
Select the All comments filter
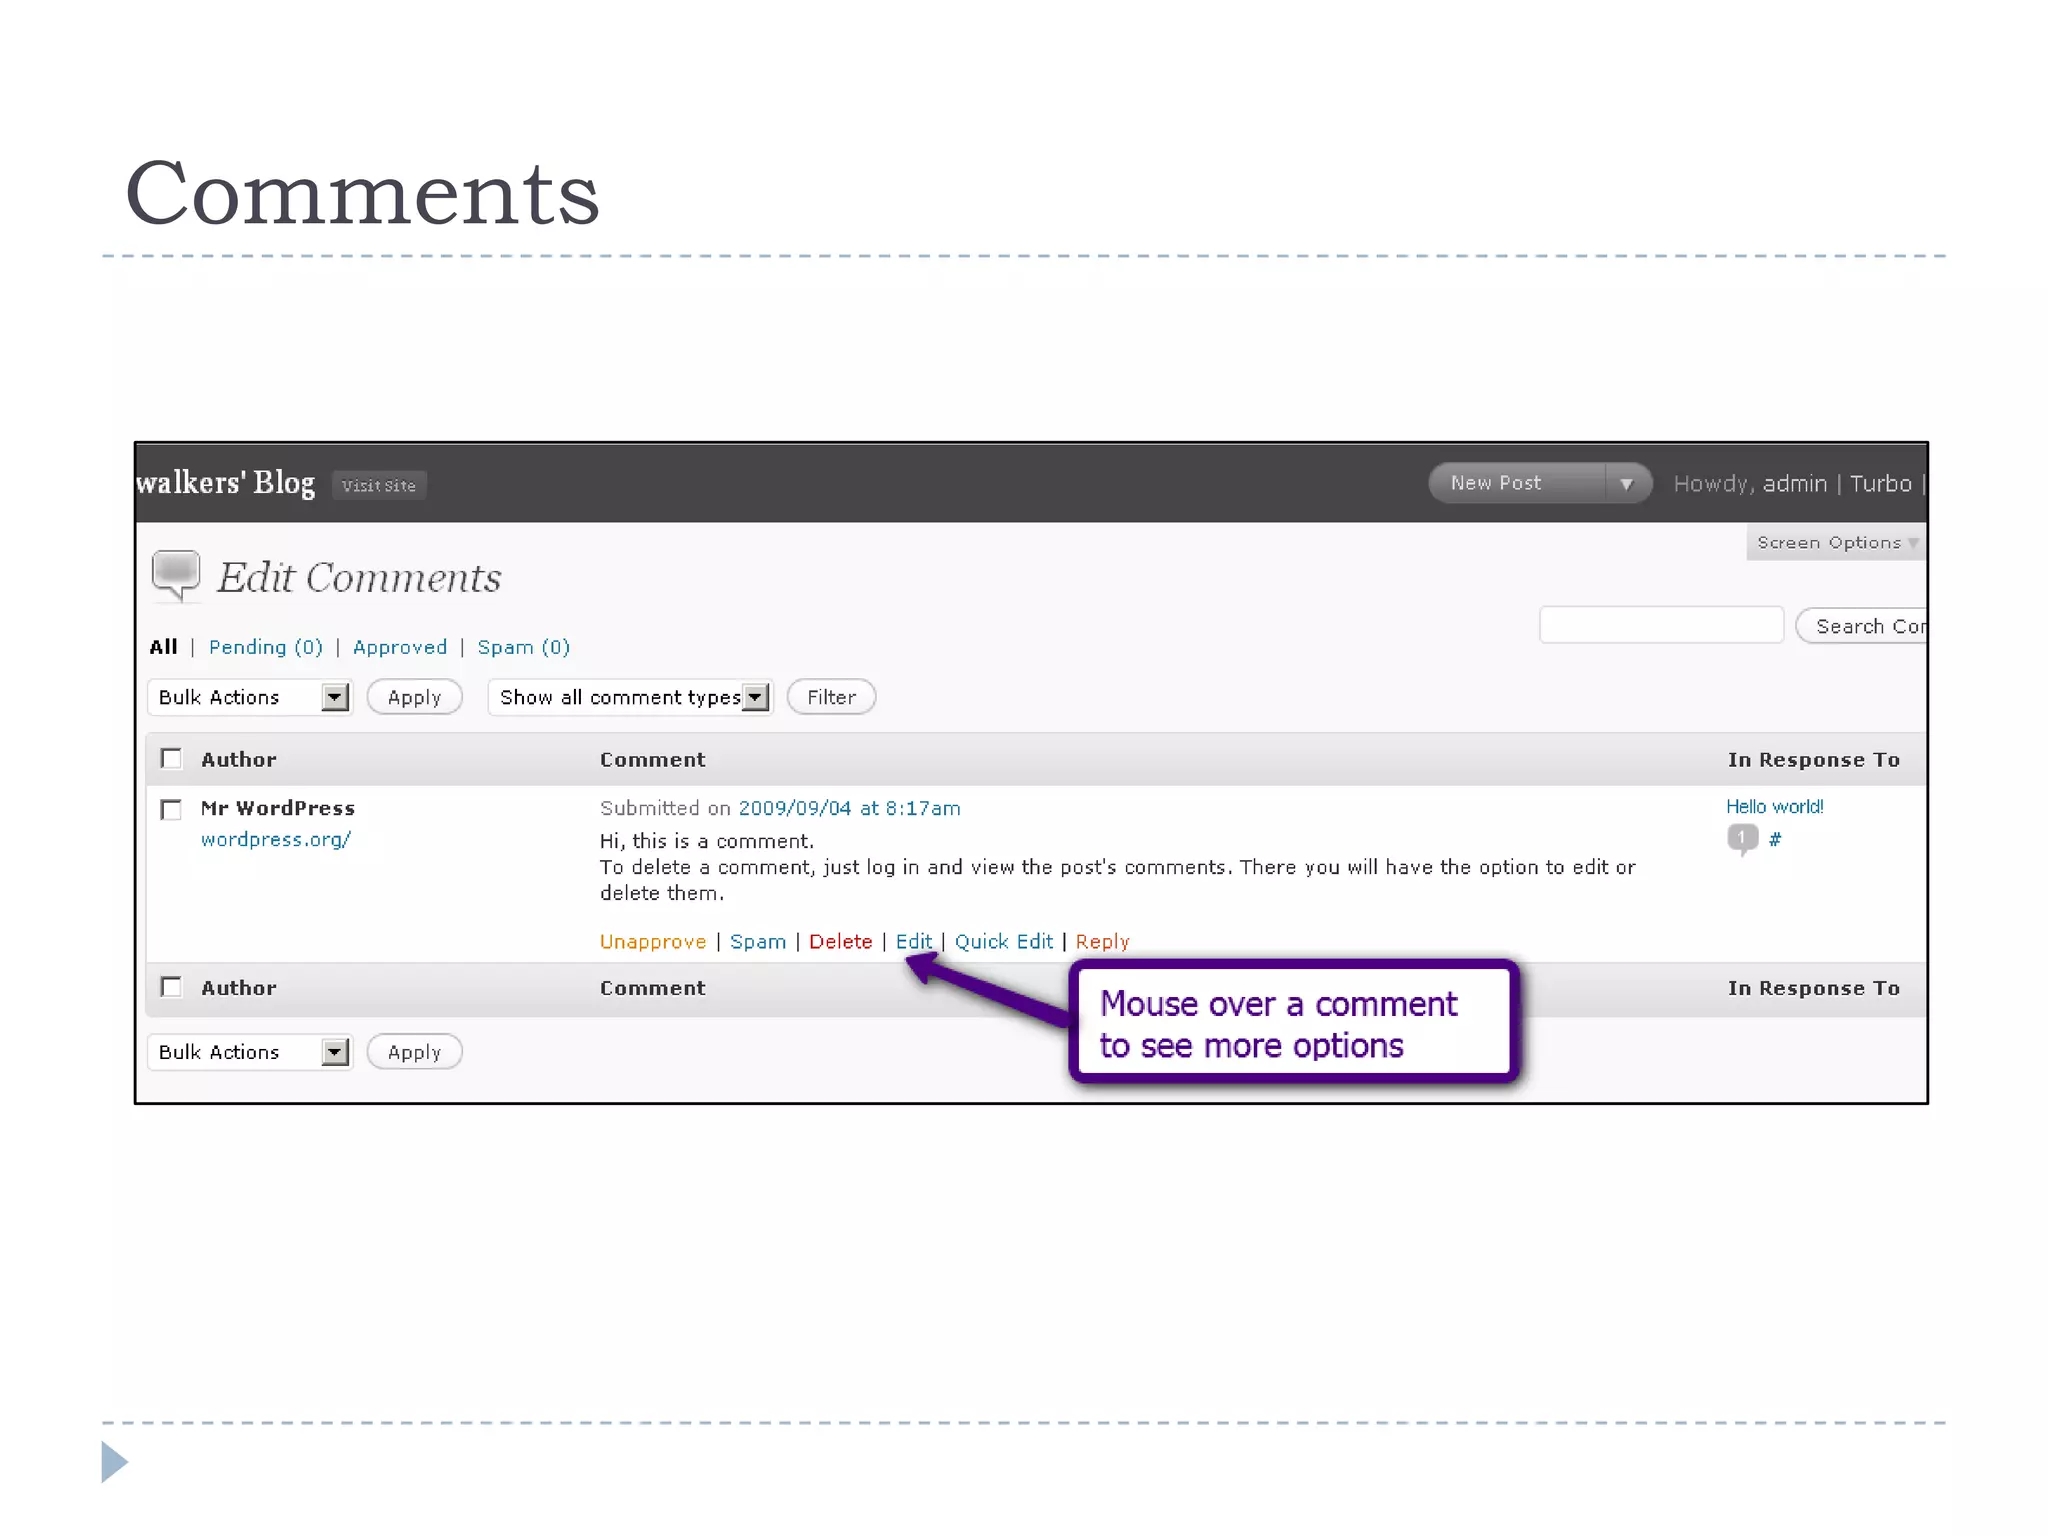(x=163, y=647)
